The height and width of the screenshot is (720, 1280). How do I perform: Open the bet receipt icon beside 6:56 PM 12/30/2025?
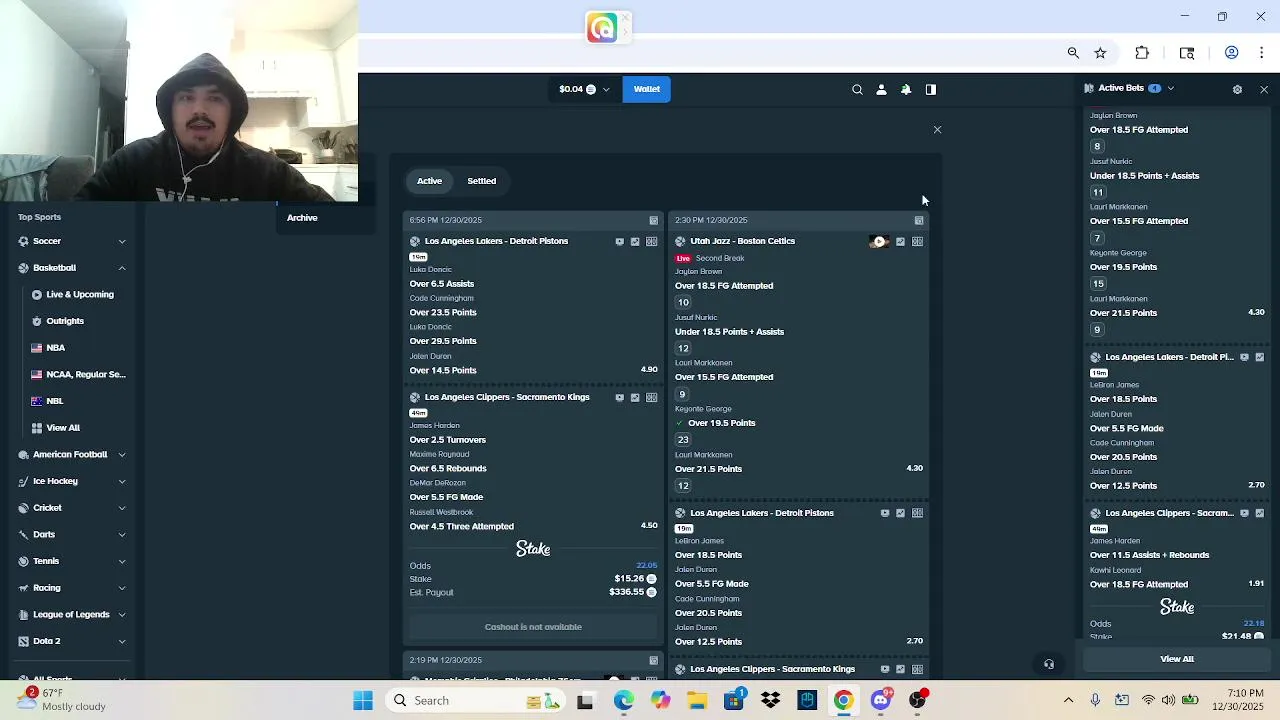coord(654,220)
